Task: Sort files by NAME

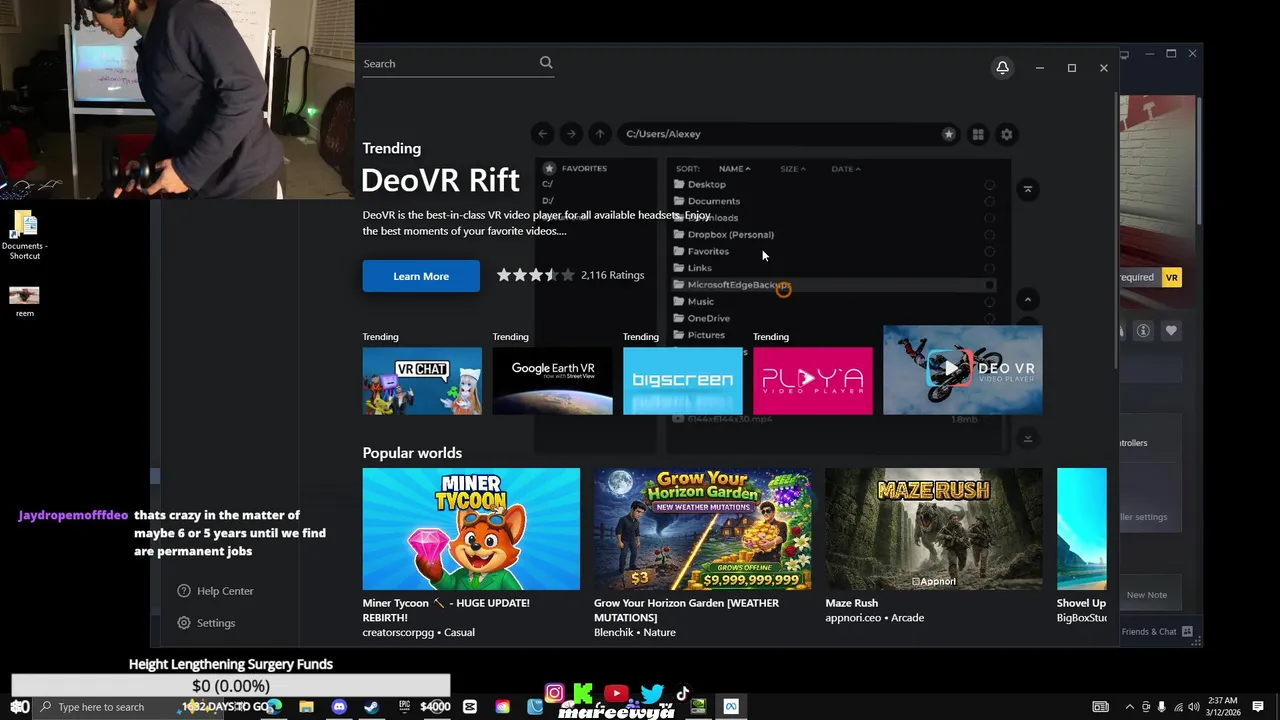Action: pos(734,169)
